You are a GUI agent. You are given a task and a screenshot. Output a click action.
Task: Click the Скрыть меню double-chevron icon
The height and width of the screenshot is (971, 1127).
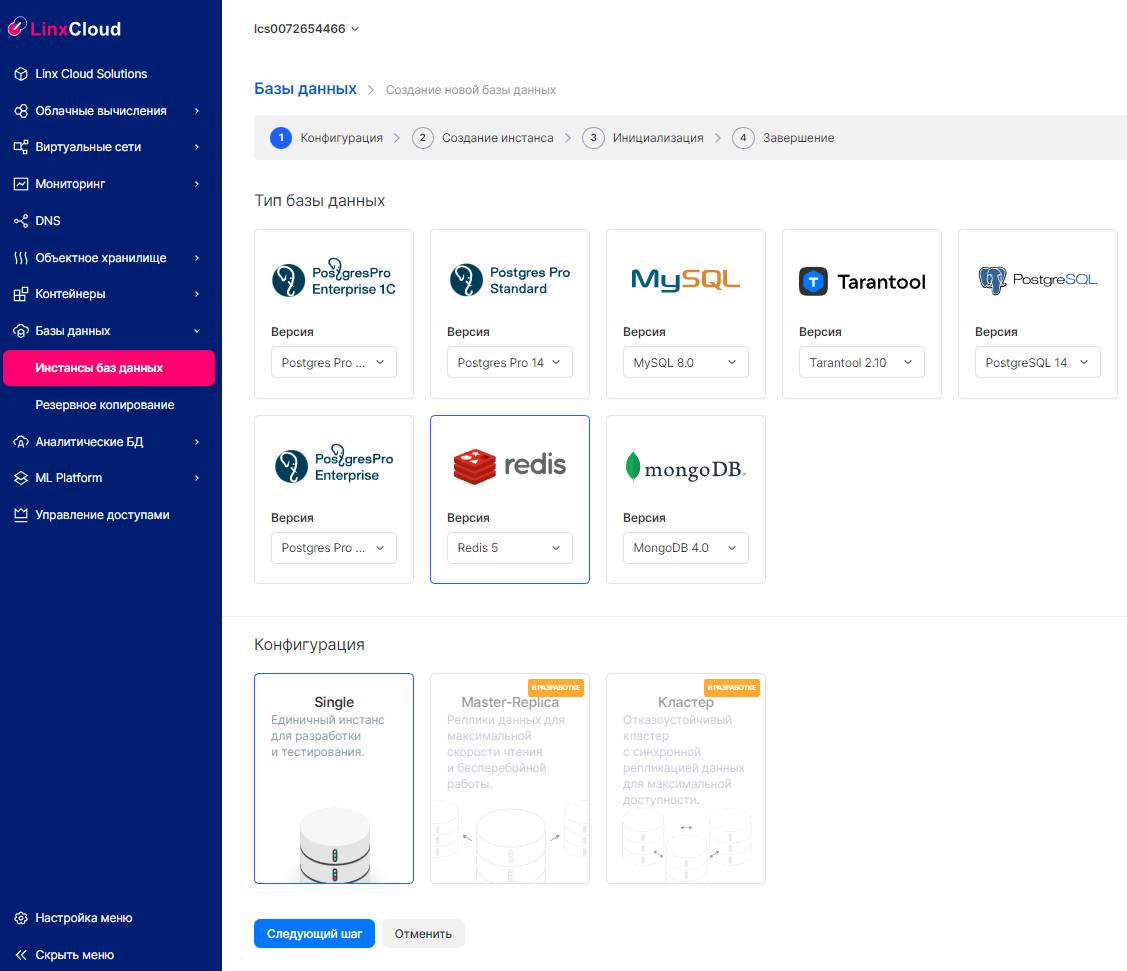point(21,954)
